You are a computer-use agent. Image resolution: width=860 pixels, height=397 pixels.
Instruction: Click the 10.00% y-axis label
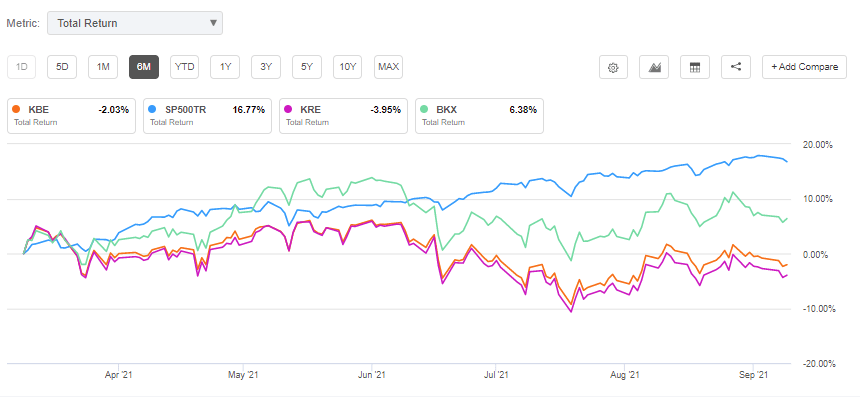pos(819,200)
